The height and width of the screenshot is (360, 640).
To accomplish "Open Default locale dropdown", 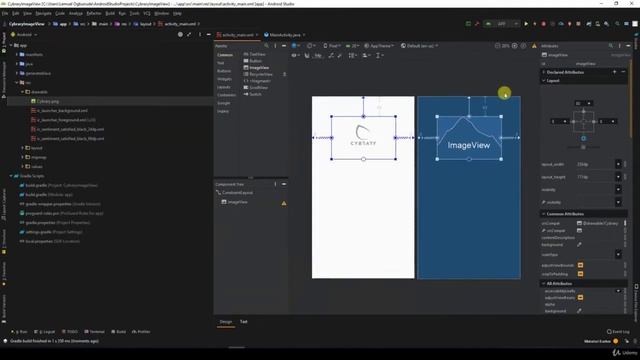I will click(x=419, y=46).
